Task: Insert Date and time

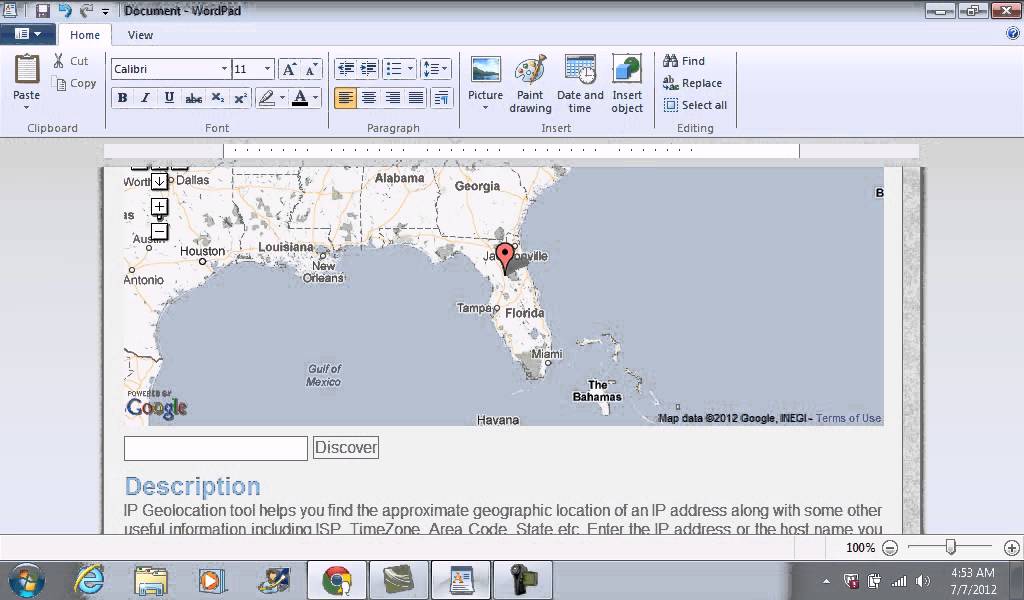Action: coord(580,84)
